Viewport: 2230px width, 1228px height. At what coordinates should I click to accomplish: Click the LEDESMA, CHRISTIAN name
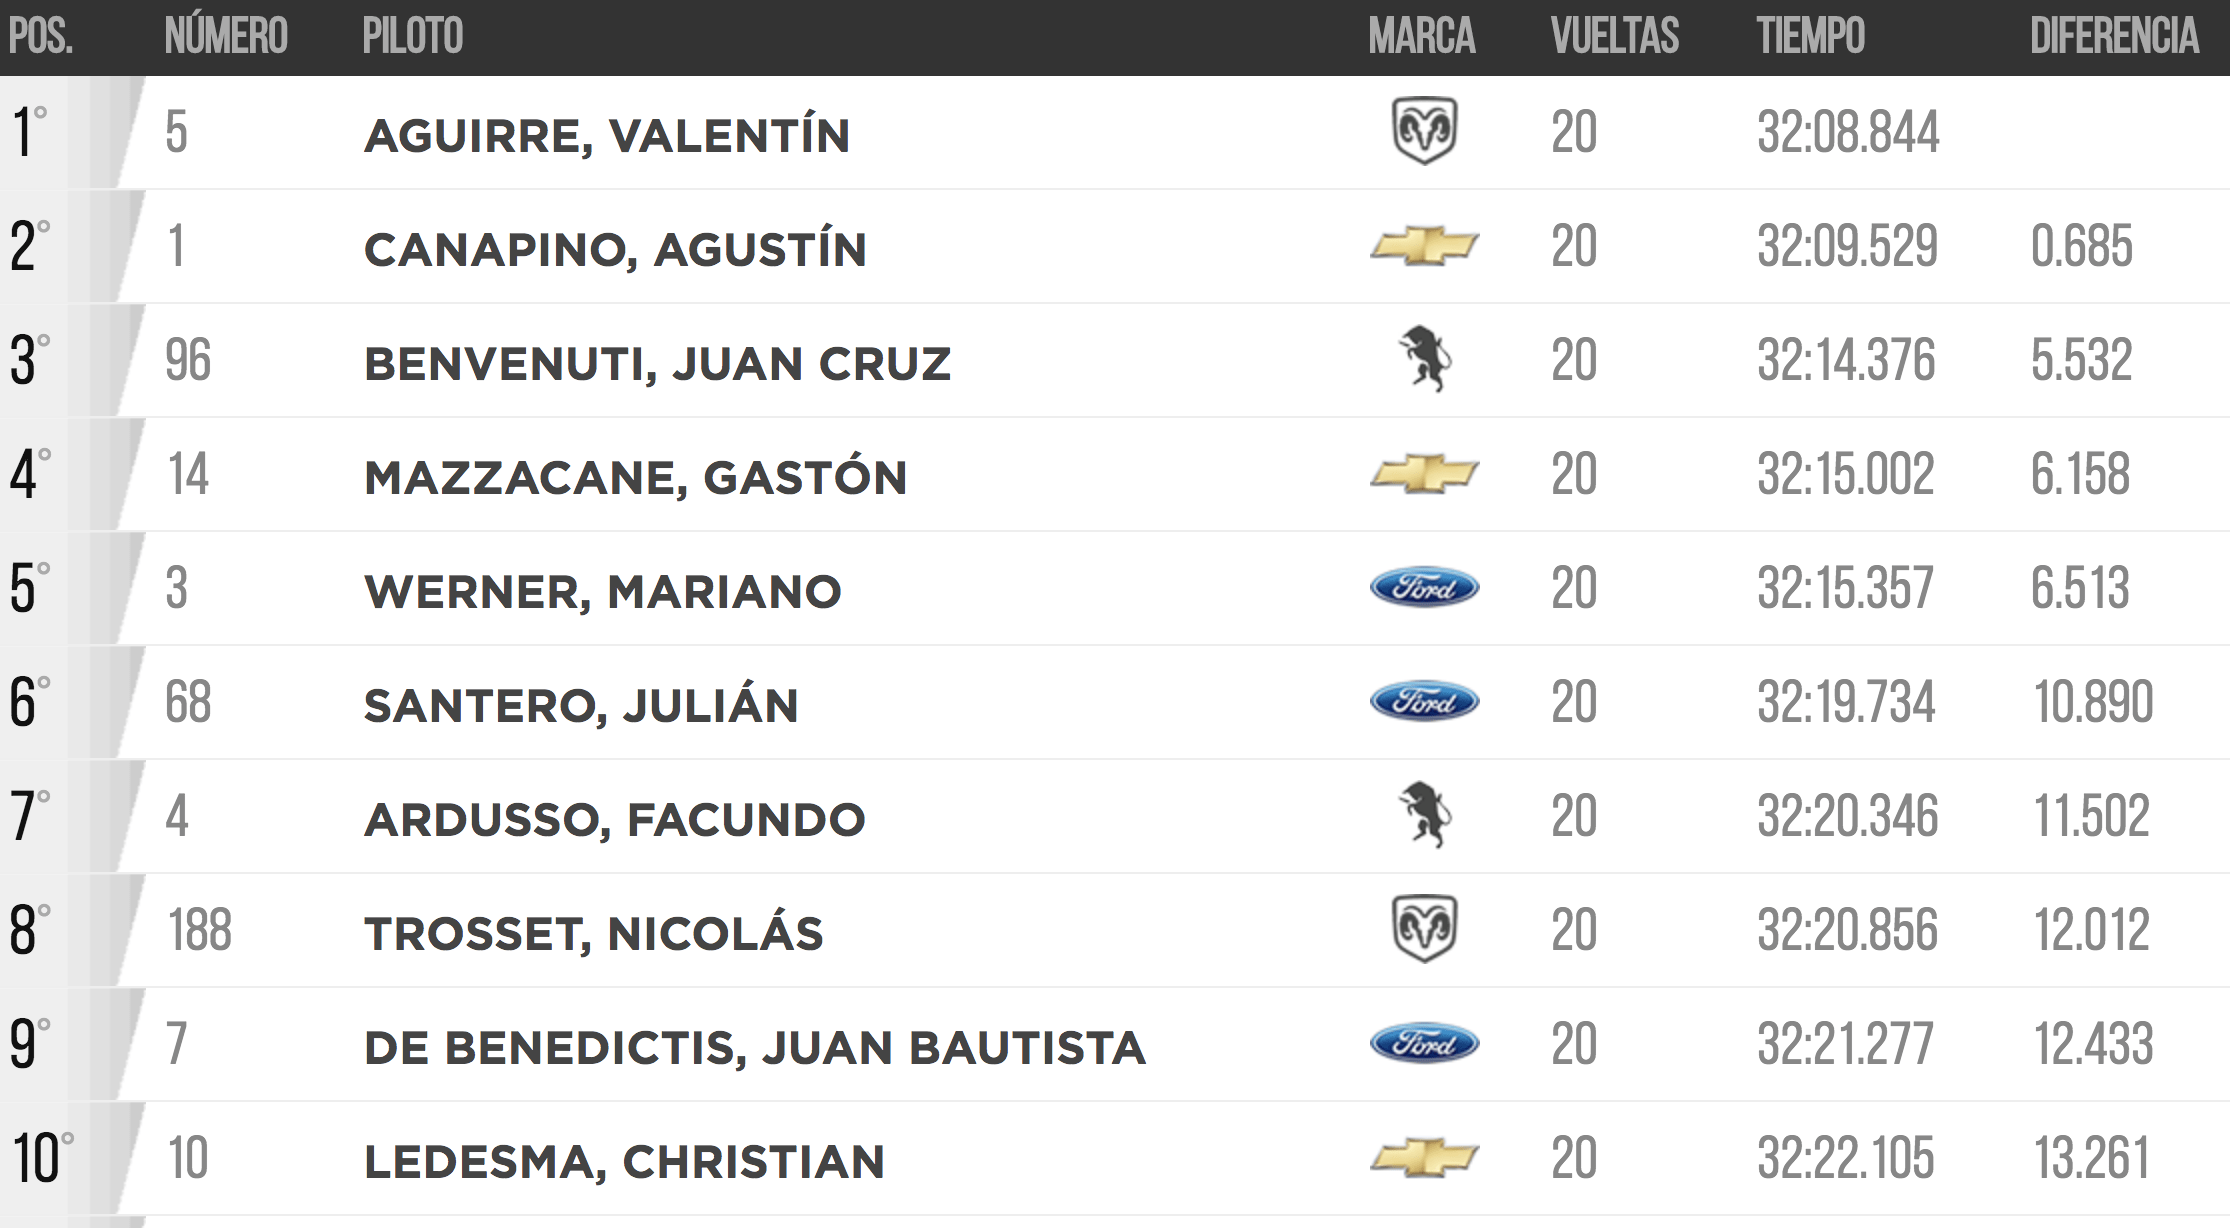pyautogui.click(x=624, y=1162)
